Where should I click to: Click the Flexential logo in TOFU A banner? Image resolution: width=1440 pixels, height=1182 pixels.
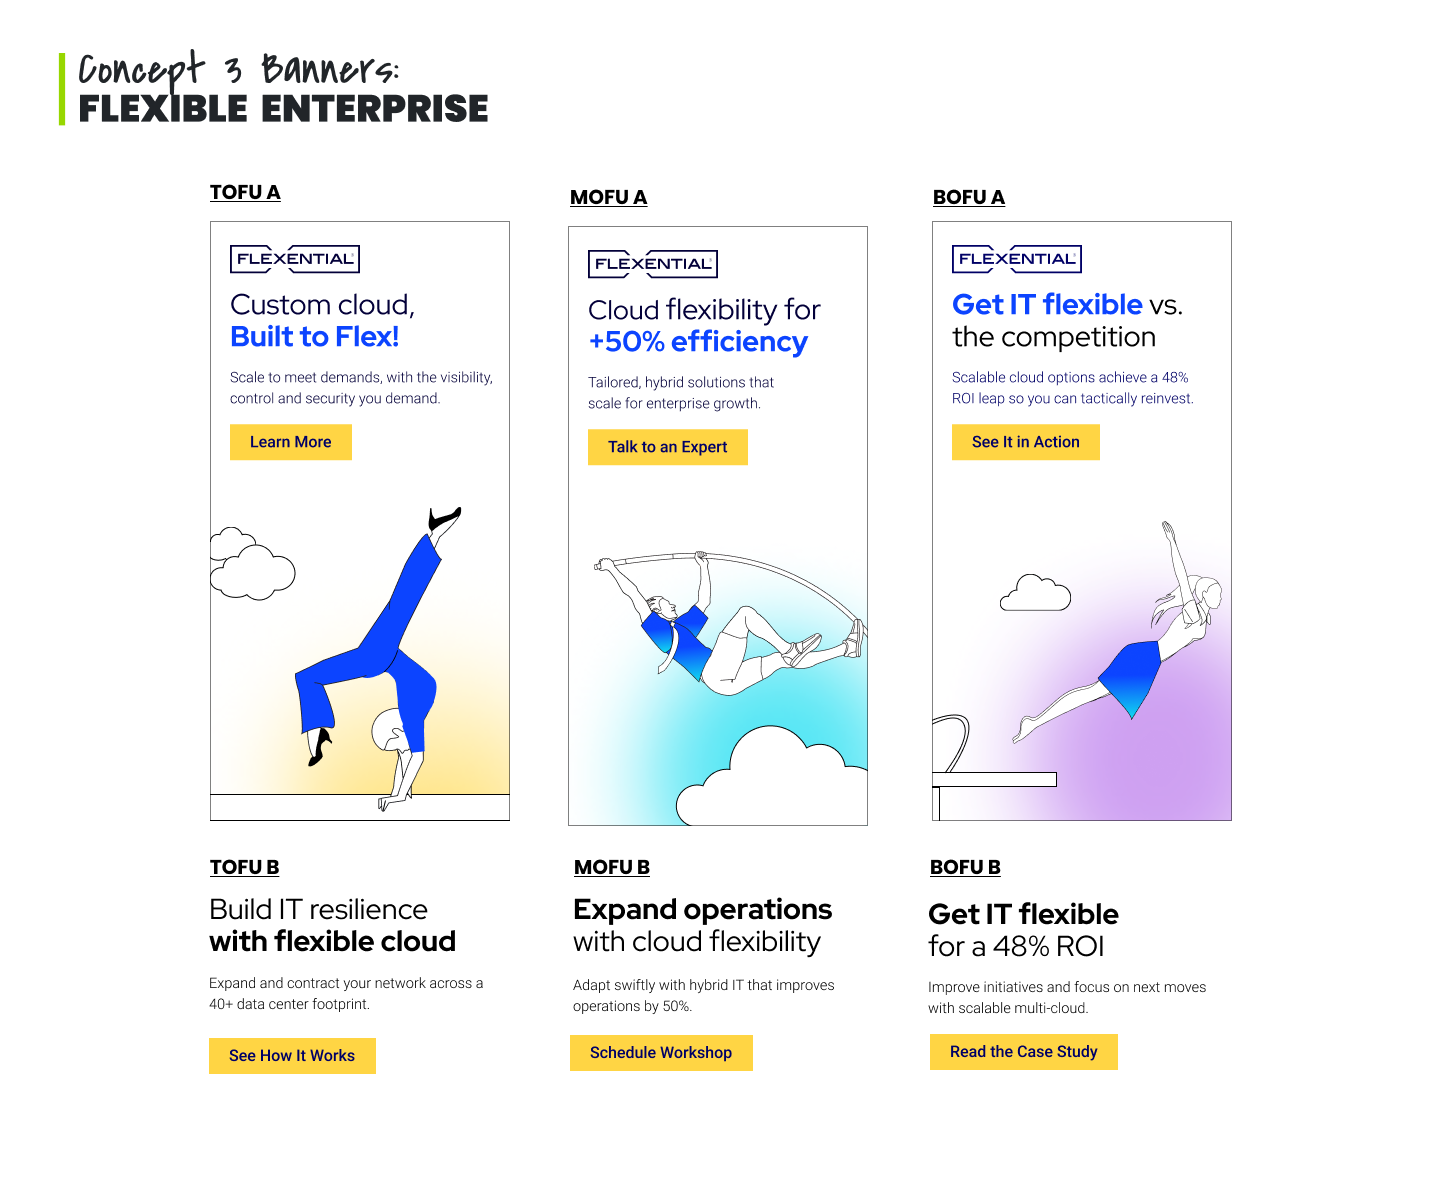[295, 259]
